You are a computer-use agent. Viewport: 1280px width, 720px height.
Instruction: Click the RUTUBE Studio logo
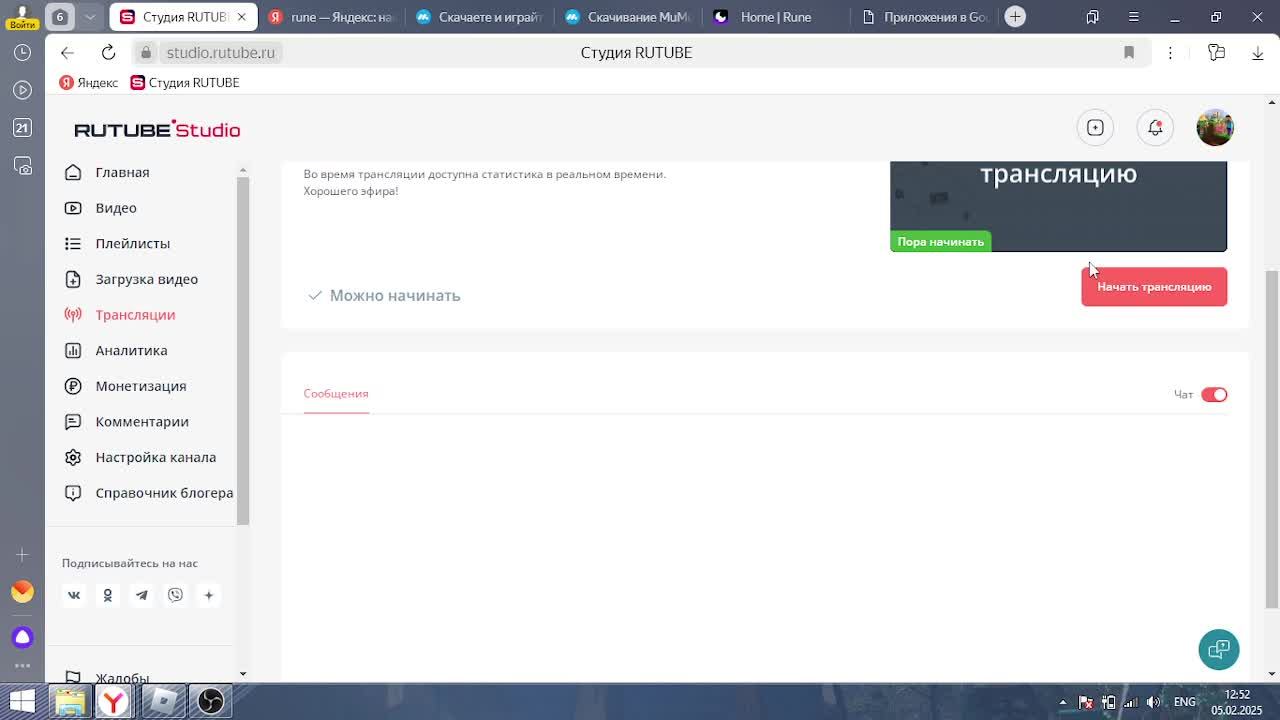[157, 129]
